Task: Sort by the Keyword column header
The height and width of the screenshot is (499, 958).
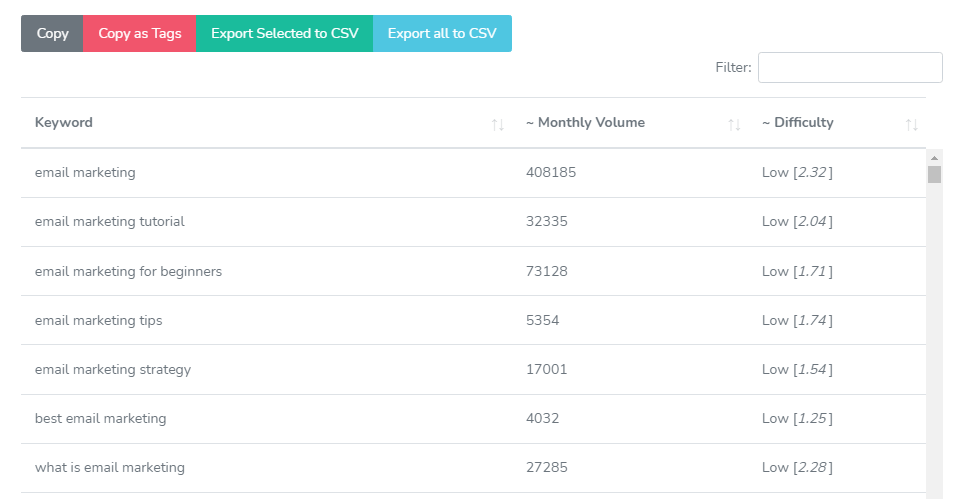Action: point(64,122)
